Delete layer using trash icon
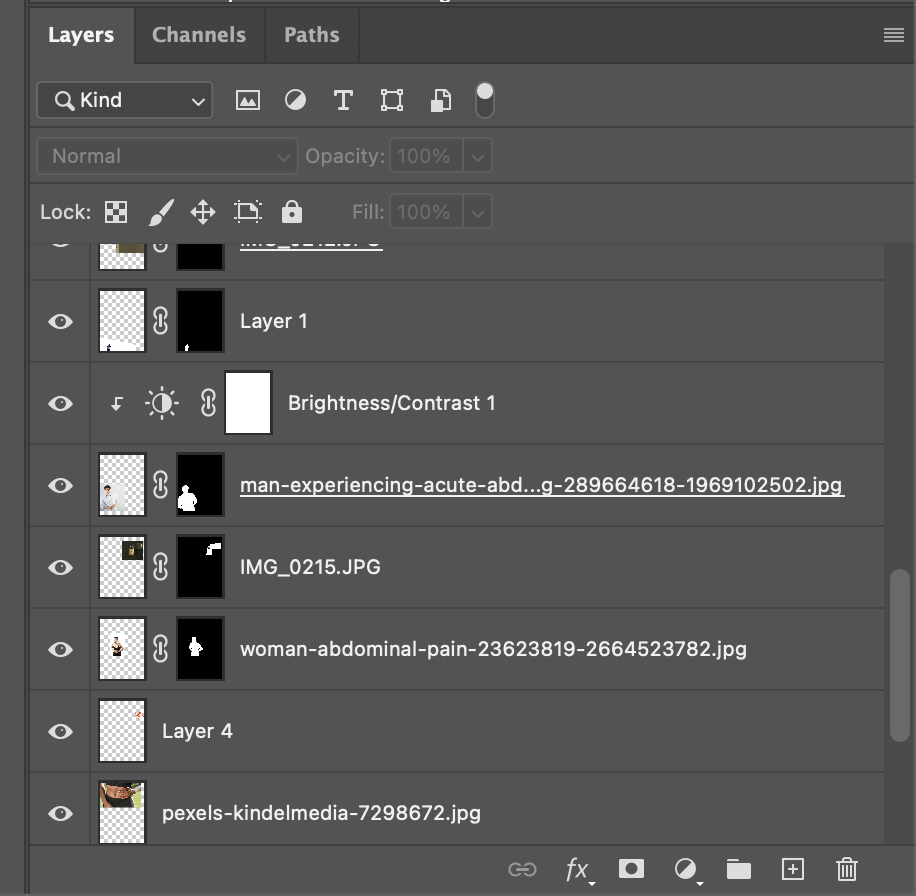 coord(847,869)
